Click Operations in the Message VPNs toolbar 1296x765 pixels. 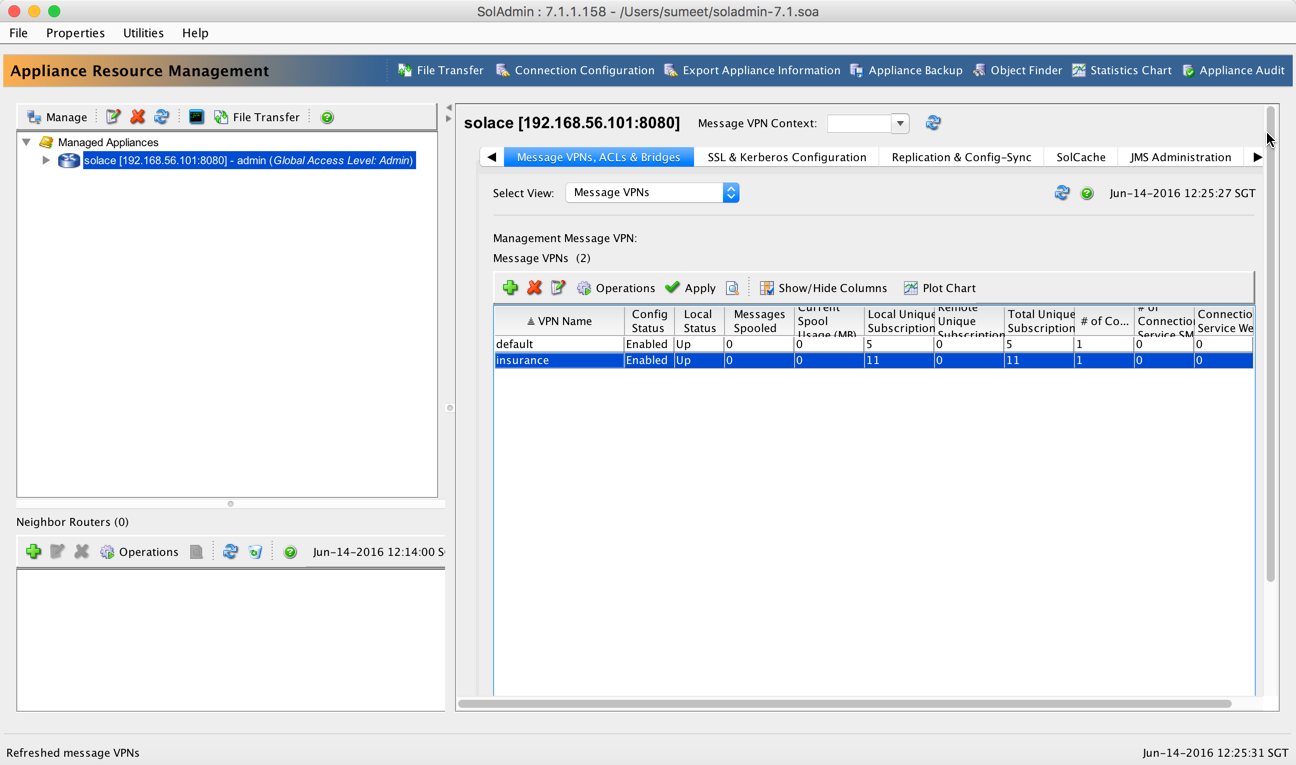tap(615, 288)
